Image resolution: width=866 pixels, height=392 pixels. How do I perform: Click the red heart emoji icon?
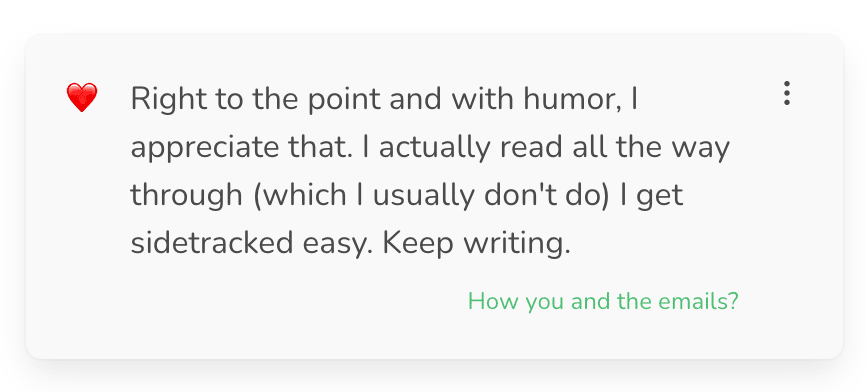coord(82,98)
